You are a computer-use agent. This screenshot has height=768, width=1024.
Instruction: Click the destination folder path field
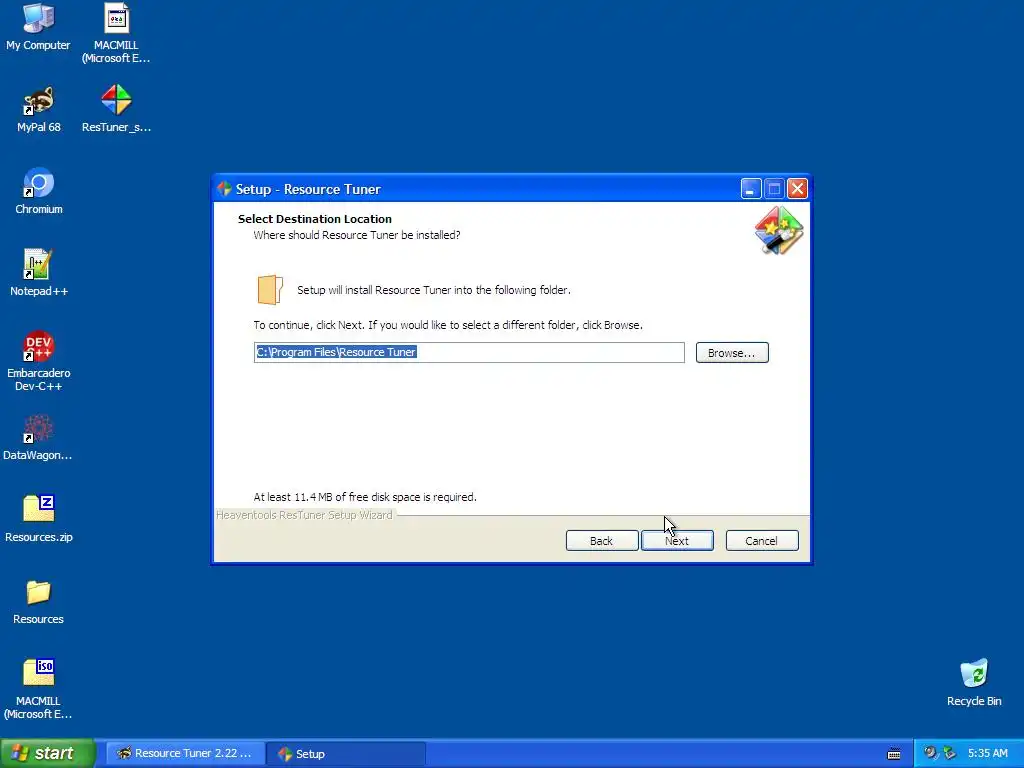[469, 352]
